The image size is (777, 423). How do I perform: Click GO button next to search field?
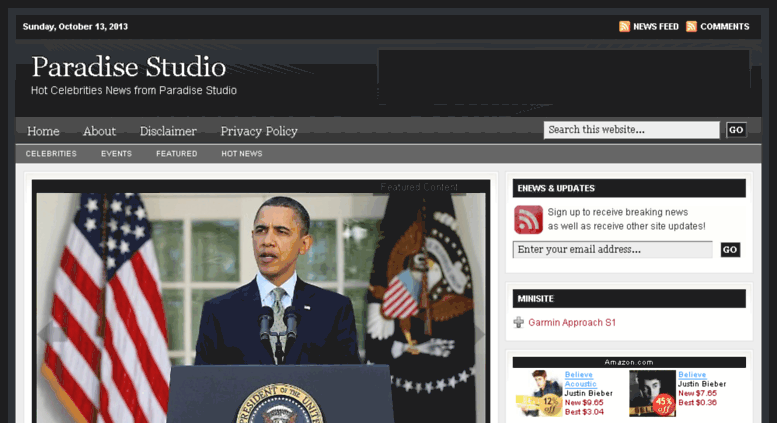click(x=736, y=130)
